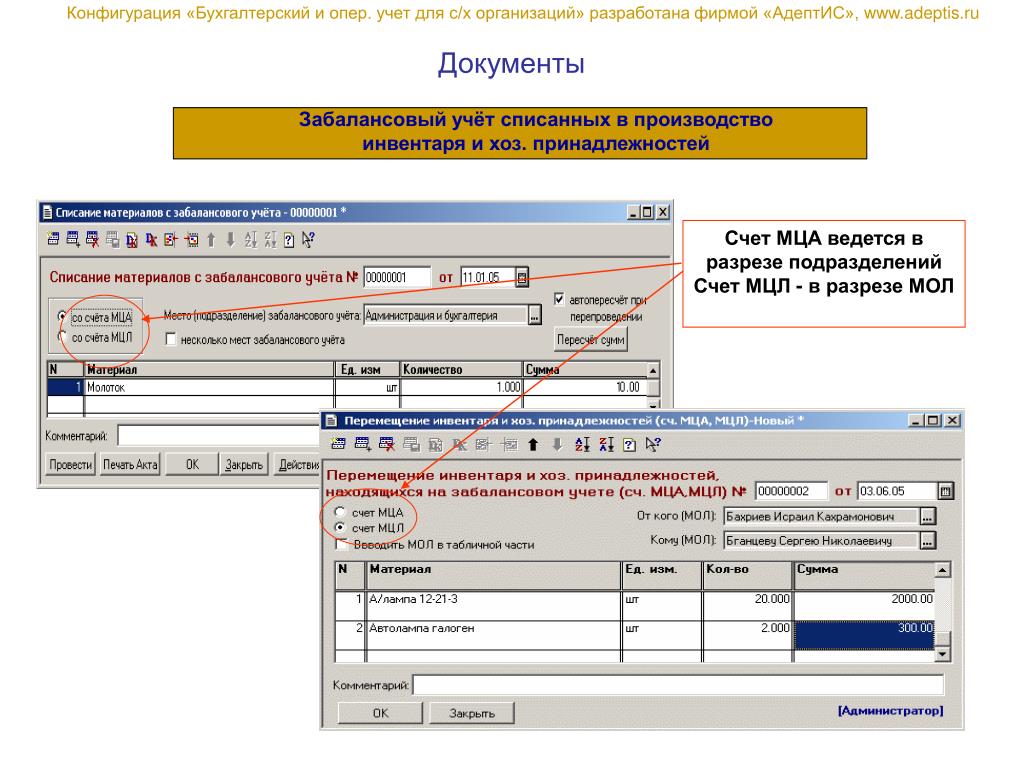Click date field 11.01.05
Image resolution: width=1024 pixels, height=768 pixels.
tap(488, 278)
